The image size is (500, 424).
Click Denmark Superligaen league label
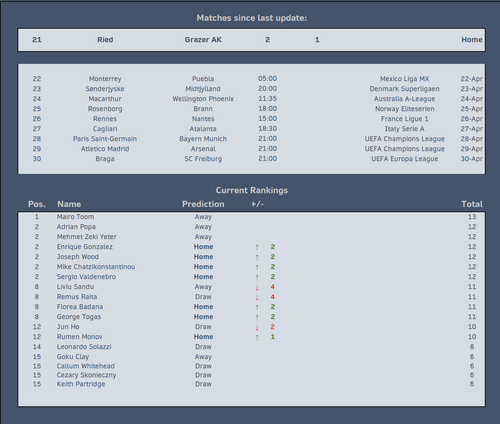tap(405, 89)
